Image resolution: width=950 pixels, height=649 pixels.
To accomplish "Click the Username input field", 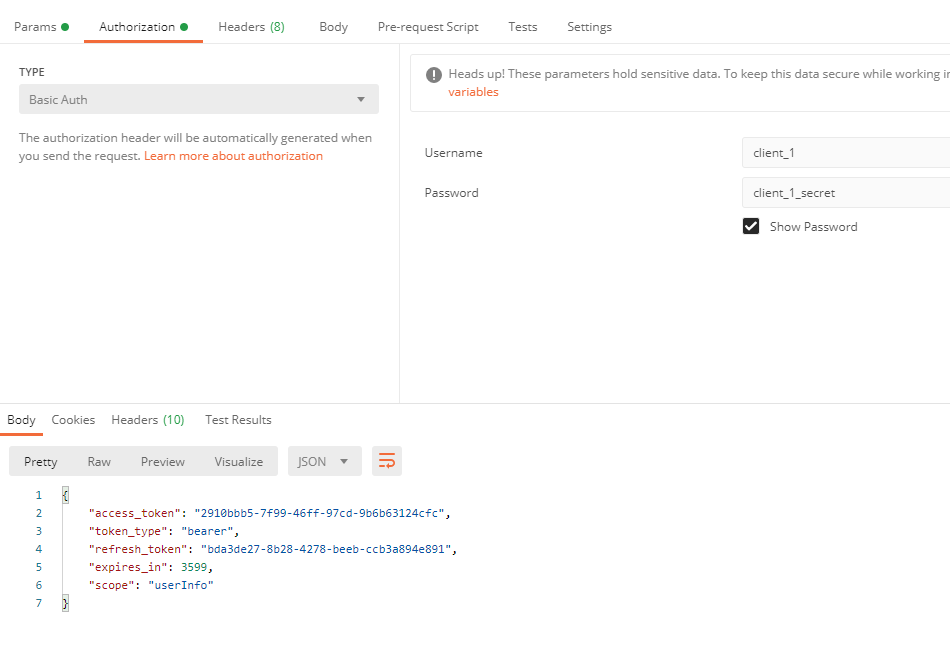I will click(x=846, y=153).
